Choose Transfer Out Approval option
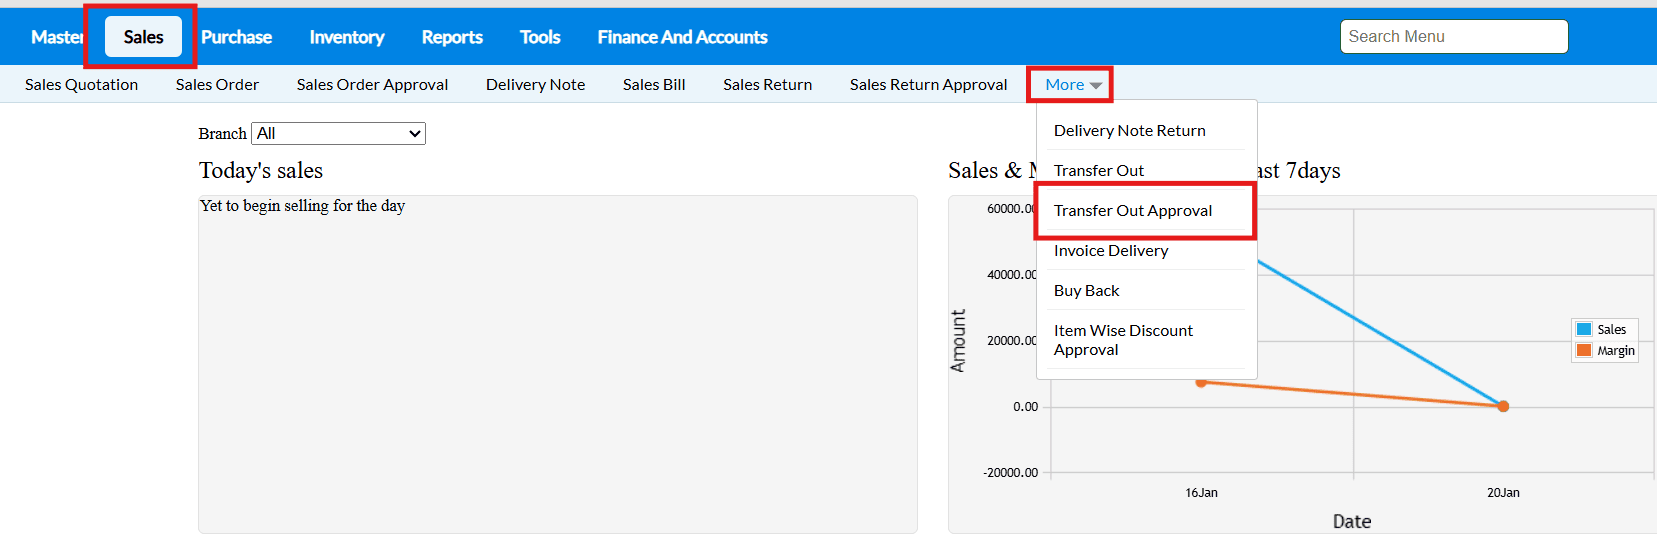The height and width of the screenshot is (551, 1657). tap(1132, 211)
